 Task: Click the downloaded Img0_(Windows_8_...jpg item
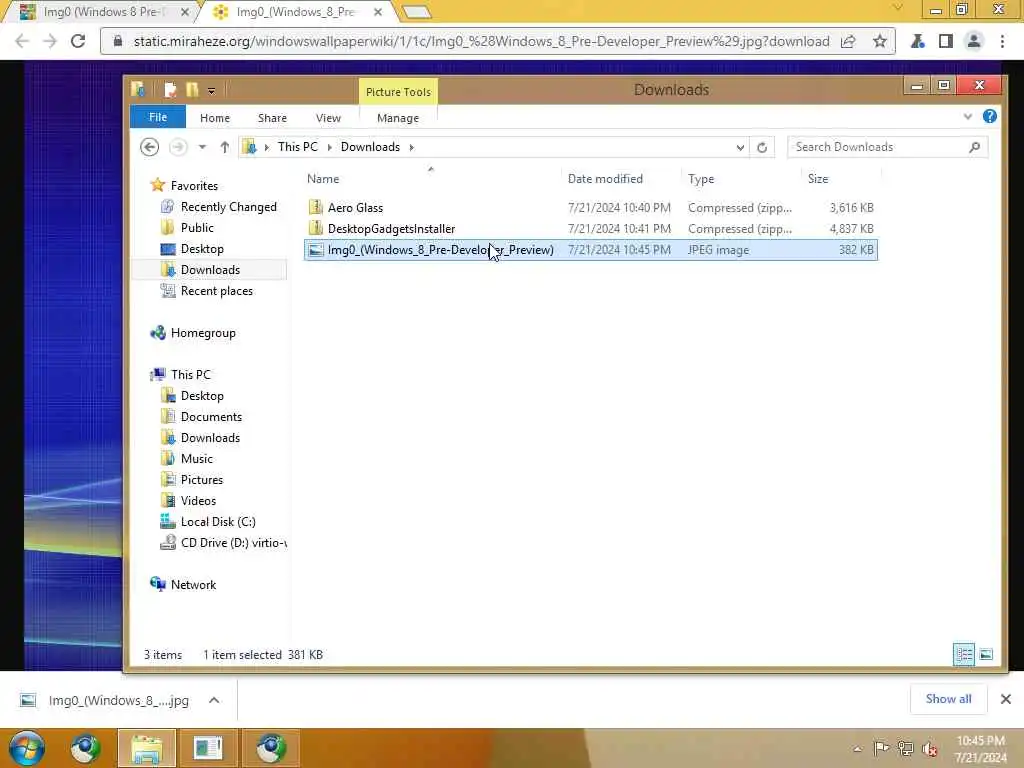tap(118, 700)
